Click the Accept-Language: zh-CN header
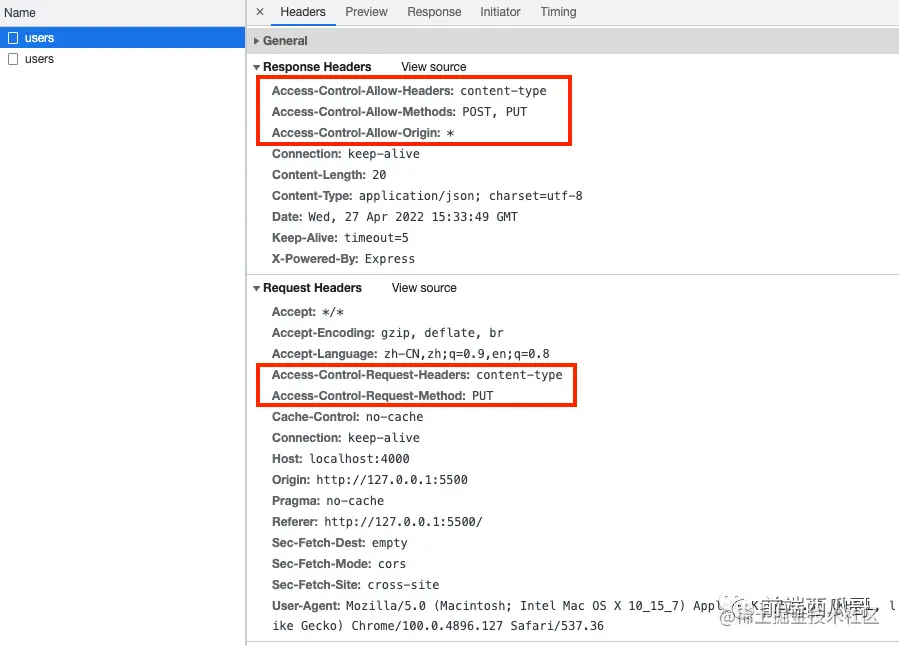Screen dimensions: 899x646 [411, 354]
